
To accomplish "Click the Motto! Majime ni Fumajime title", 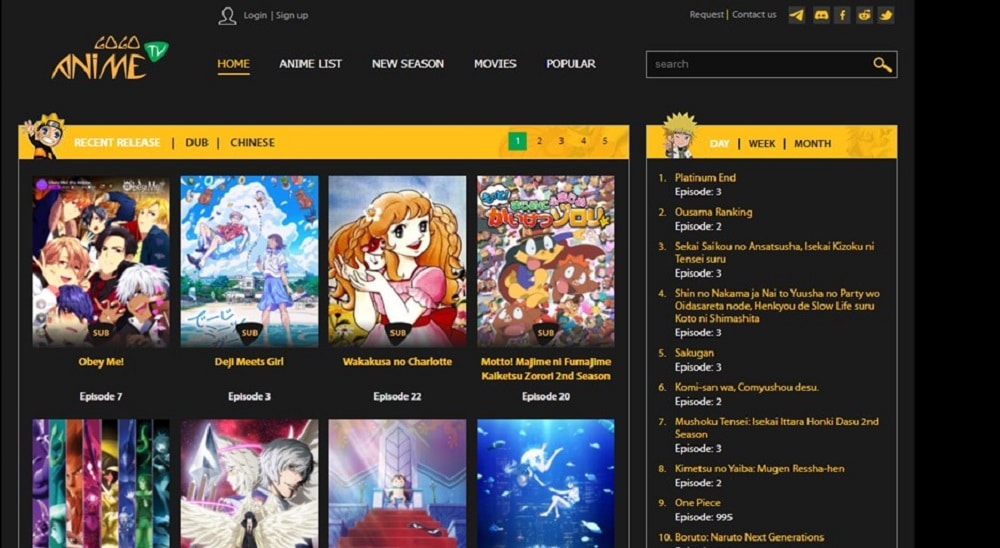I will 546,369.
